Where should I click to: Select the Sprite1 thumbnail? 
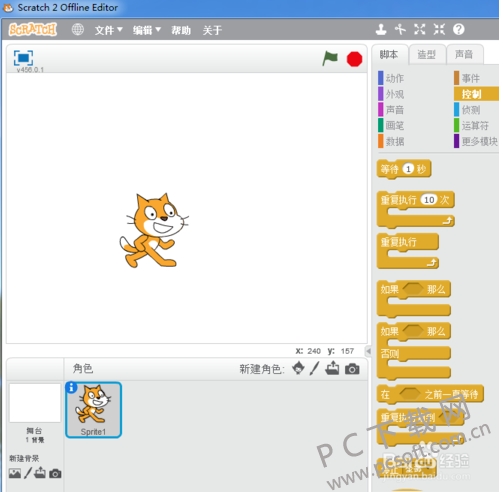click(x=93, y=410)
